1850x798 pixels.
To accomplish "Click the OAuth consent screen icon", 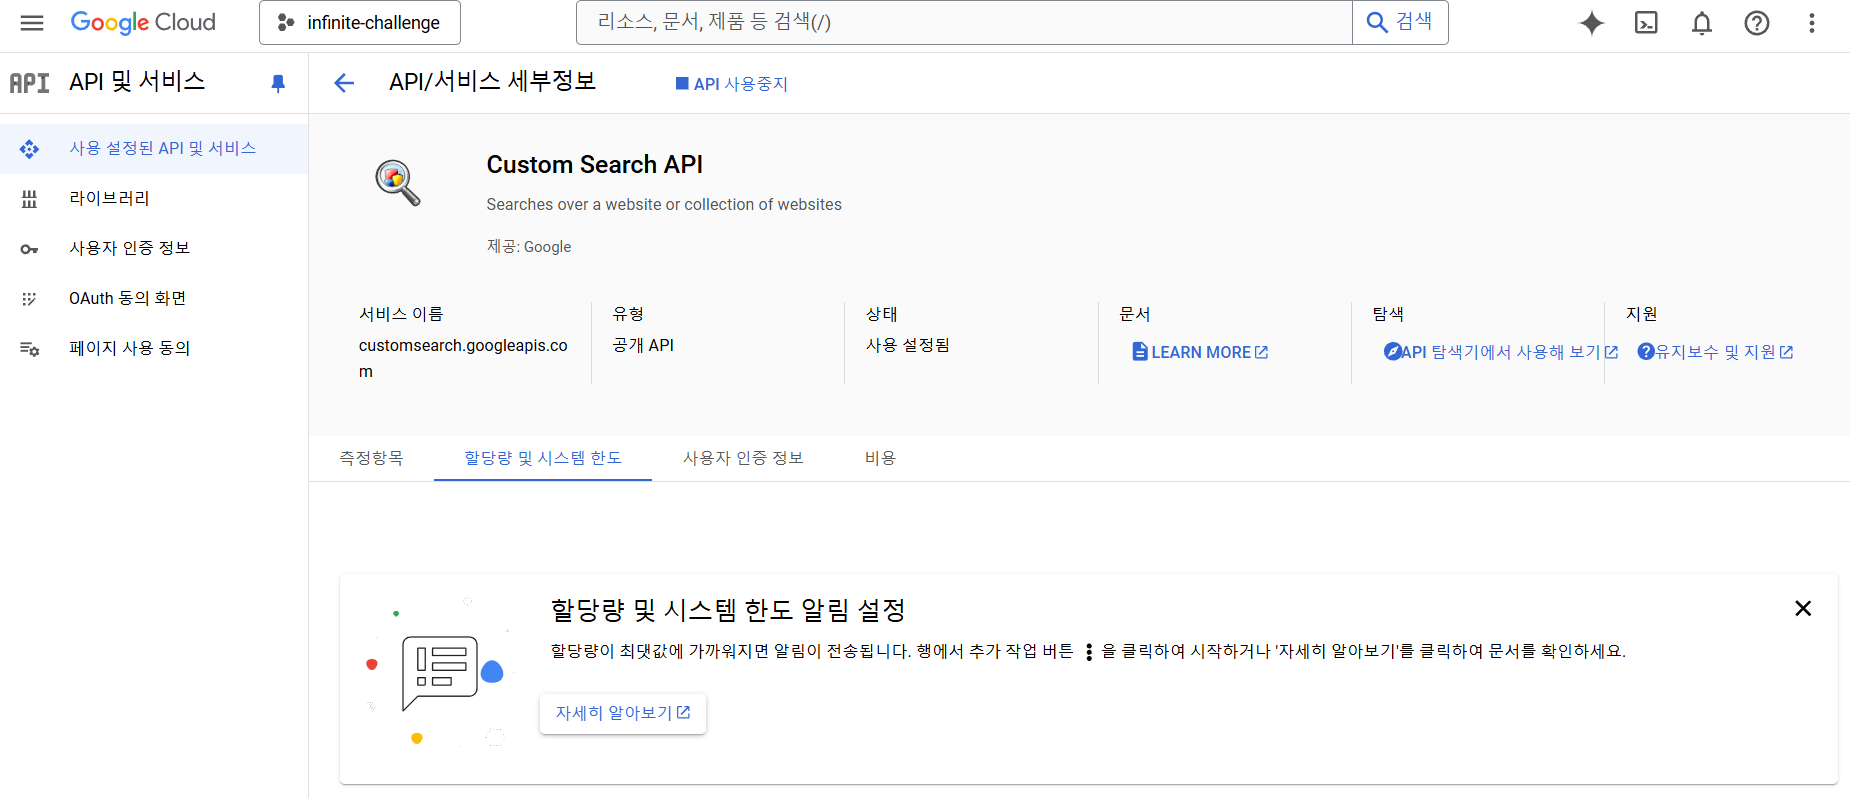I will pos(29,299).
